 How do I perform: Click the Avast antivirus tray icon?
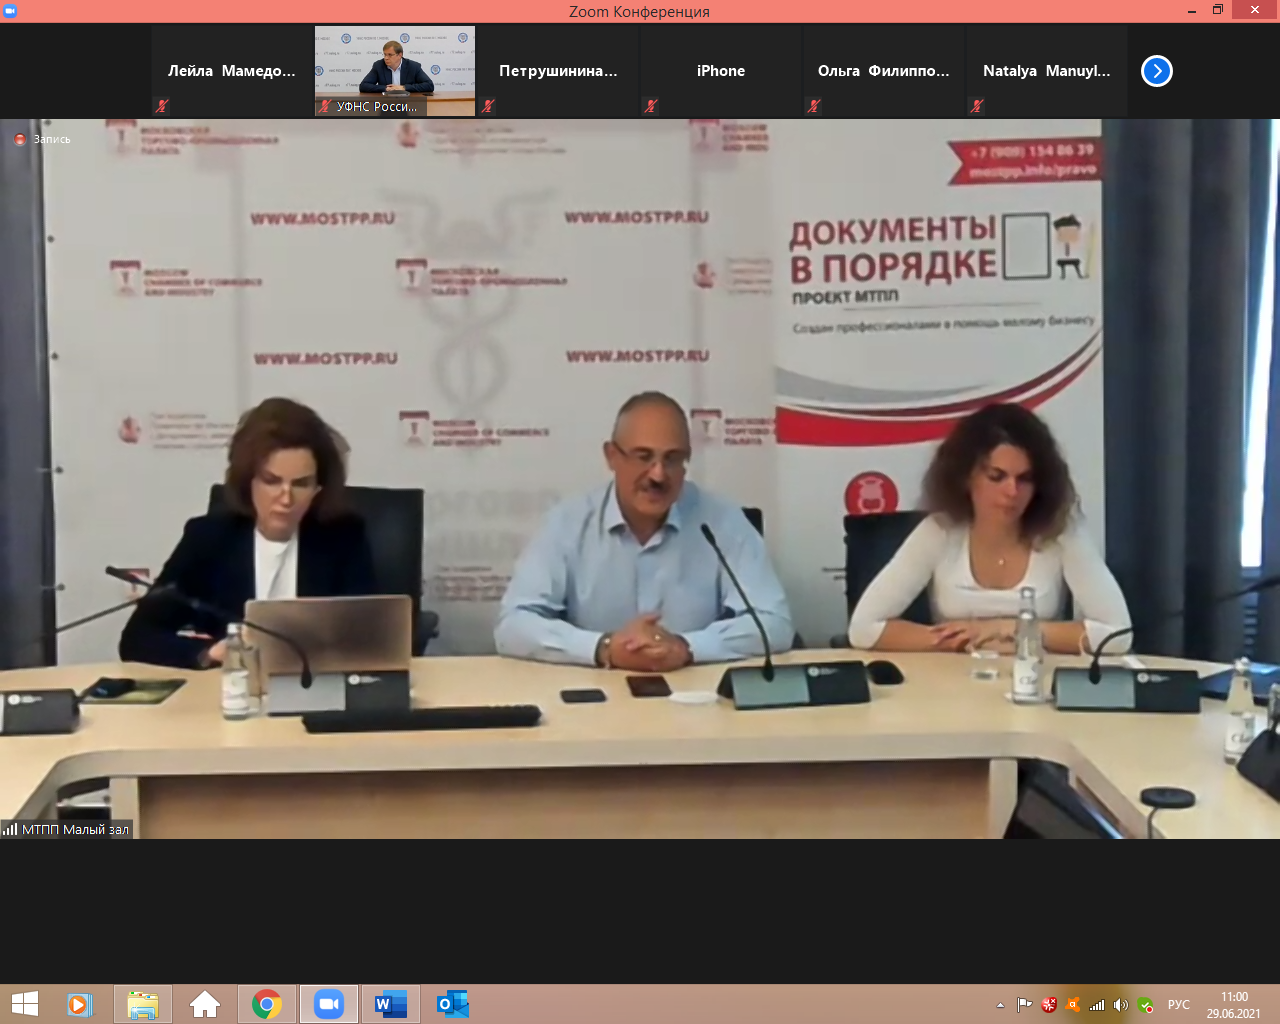(1072, 1005)
